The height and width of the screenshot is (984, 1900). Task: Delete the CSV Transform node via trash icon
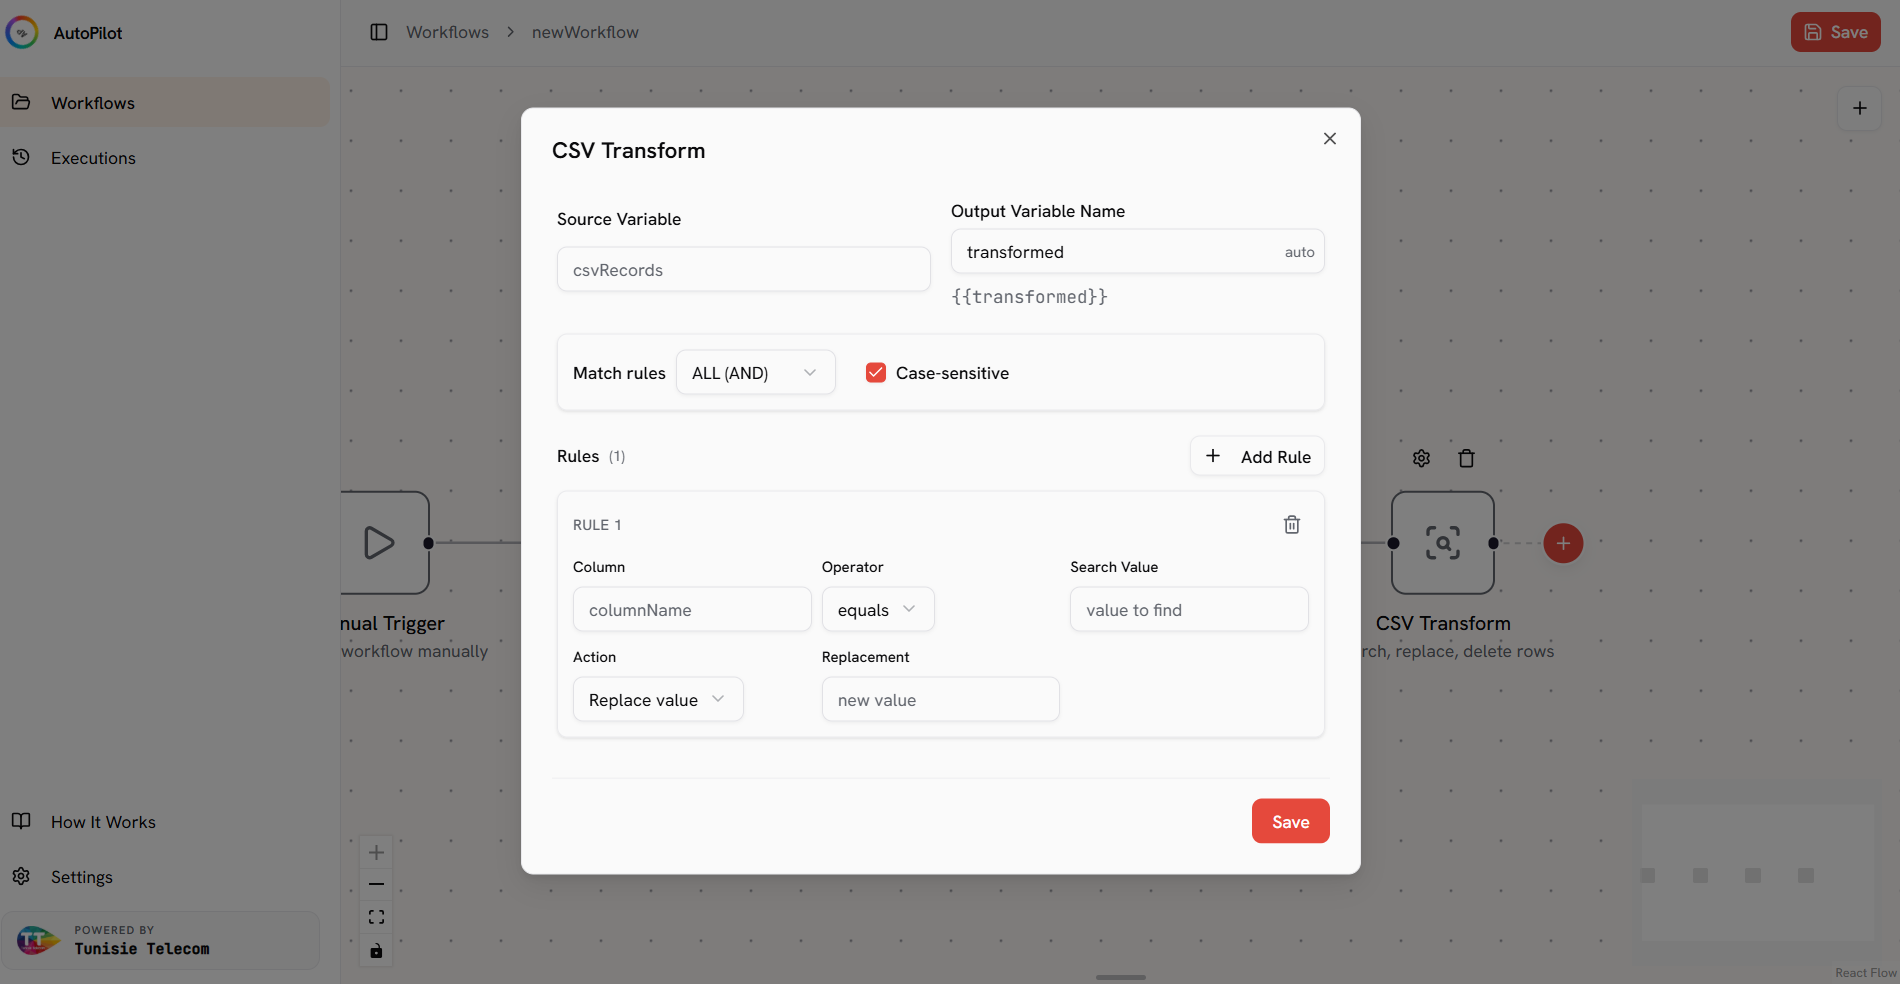(1466, 458)
